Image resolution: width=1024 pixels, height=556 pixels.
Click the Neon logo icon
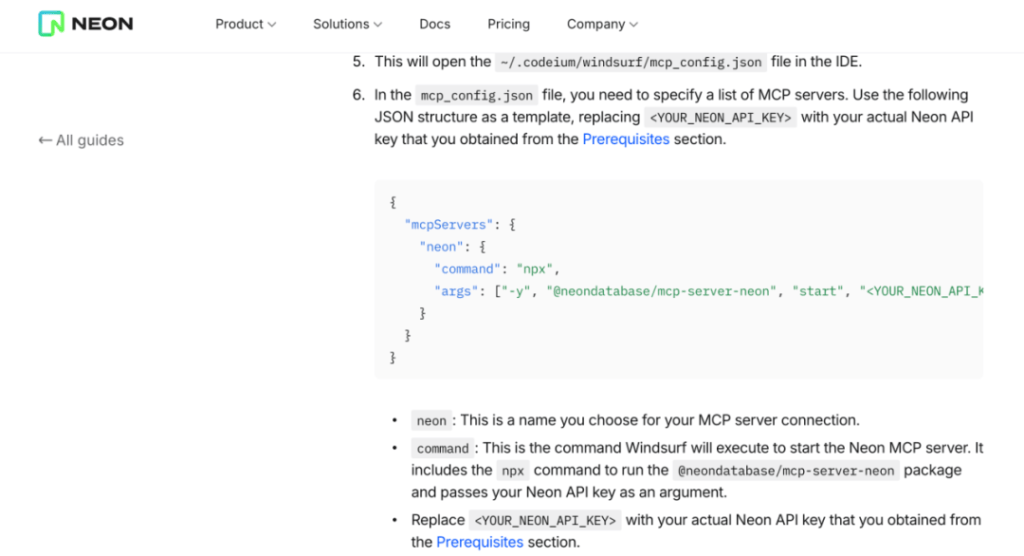[x=51, y=24]
